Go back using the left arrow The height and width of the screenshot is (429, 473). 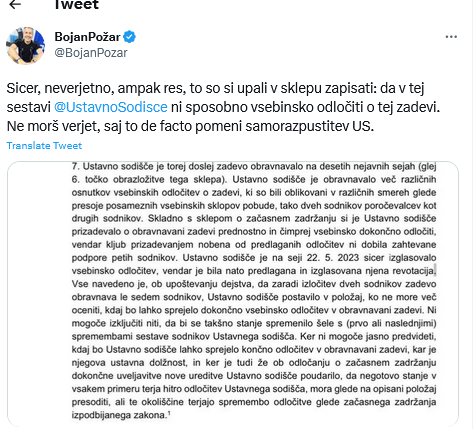coord(15,4)
